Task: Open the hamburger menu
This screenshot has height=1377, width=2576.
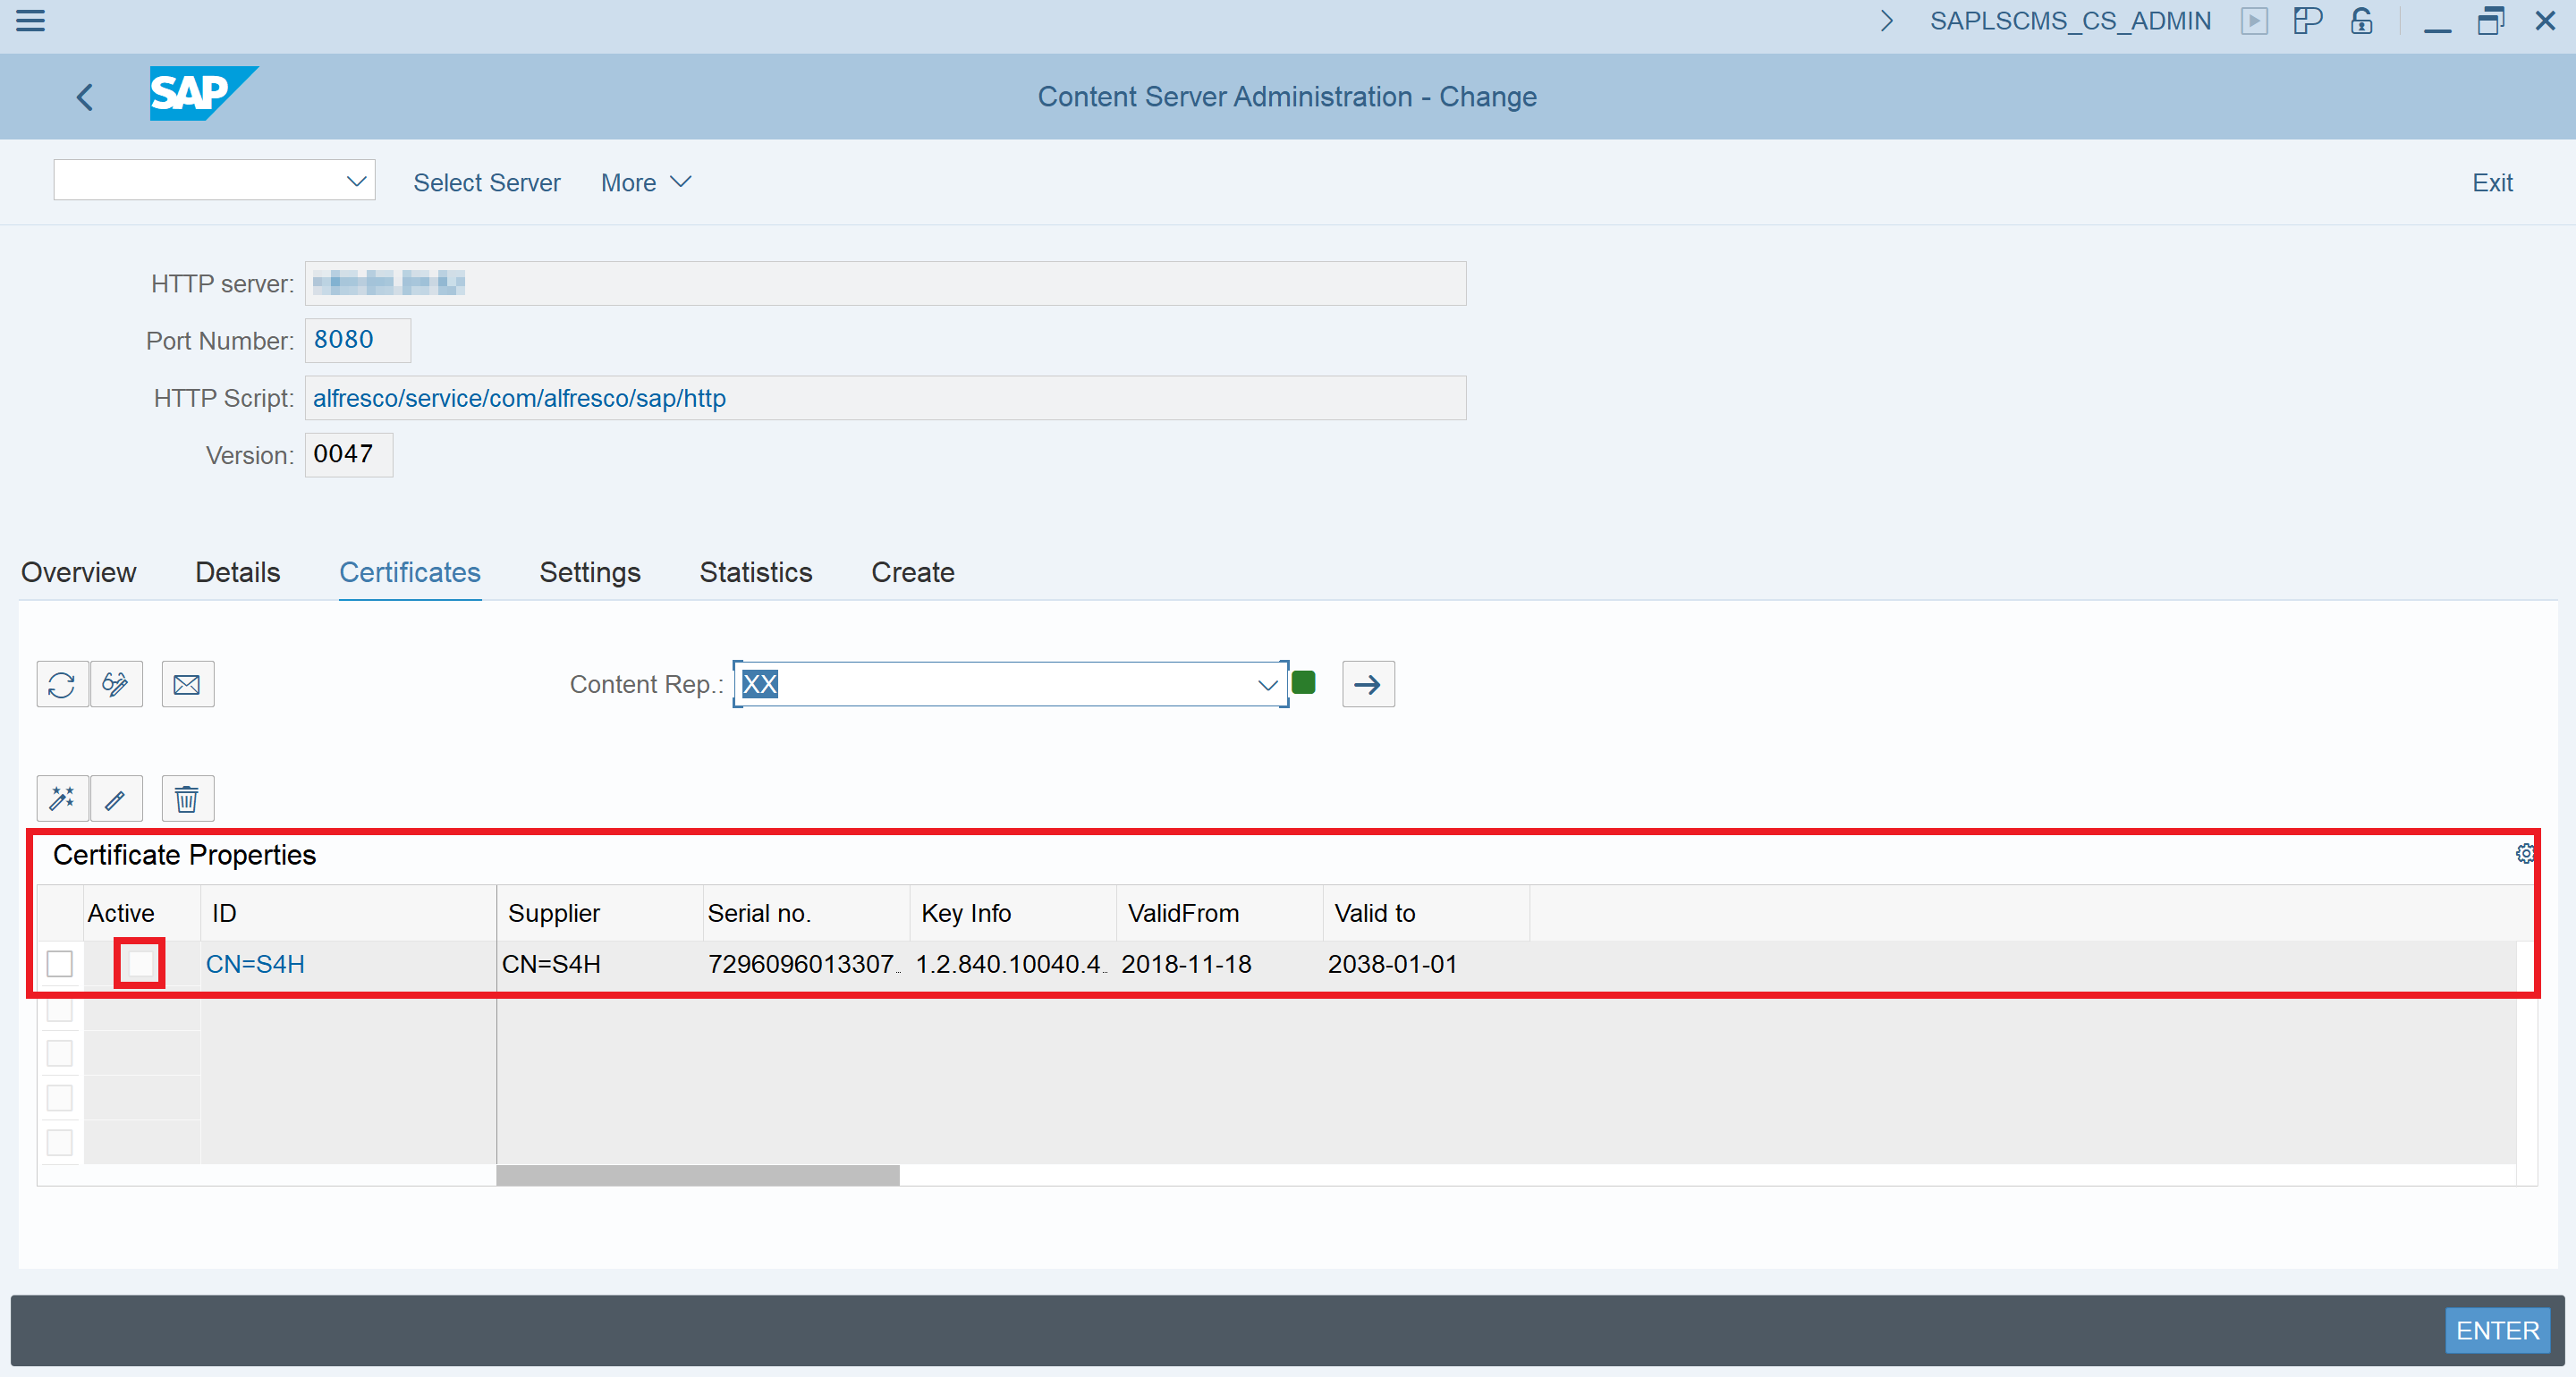Action: 30,21
